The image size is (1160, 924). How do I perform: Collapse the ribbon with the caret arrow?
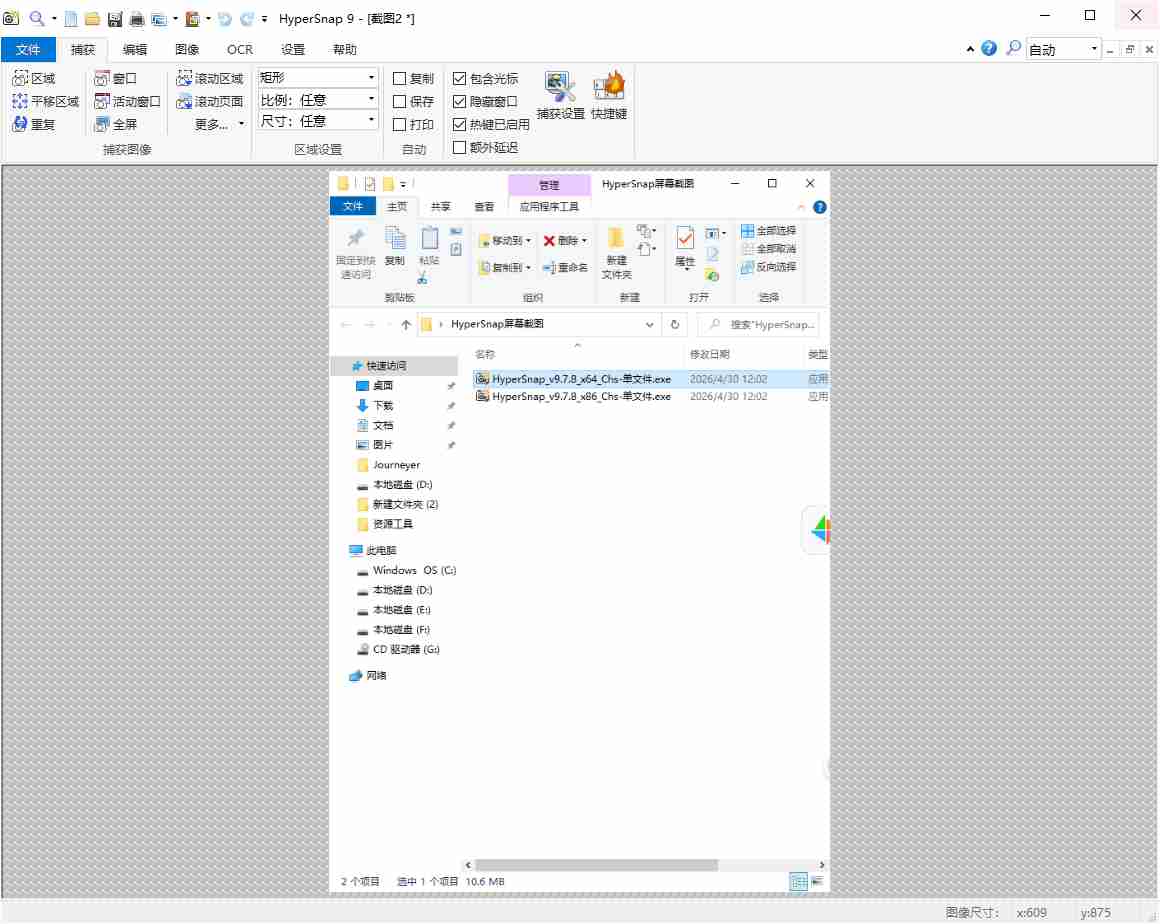[970, 49]
